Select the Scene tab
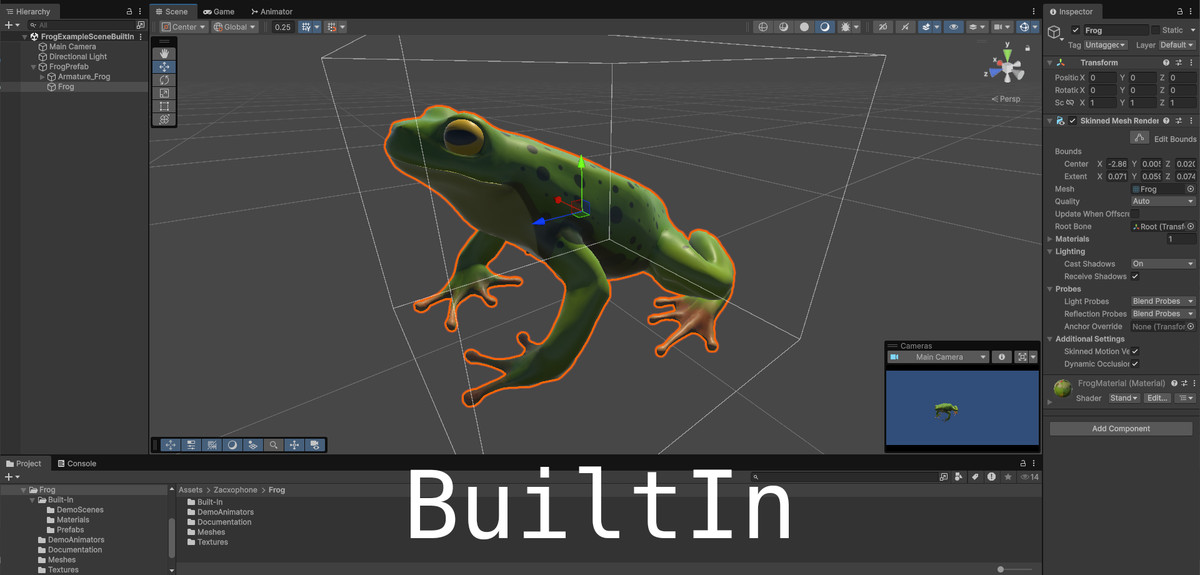The width and height of the screenshot is (1200, 575). coord(174,11)
